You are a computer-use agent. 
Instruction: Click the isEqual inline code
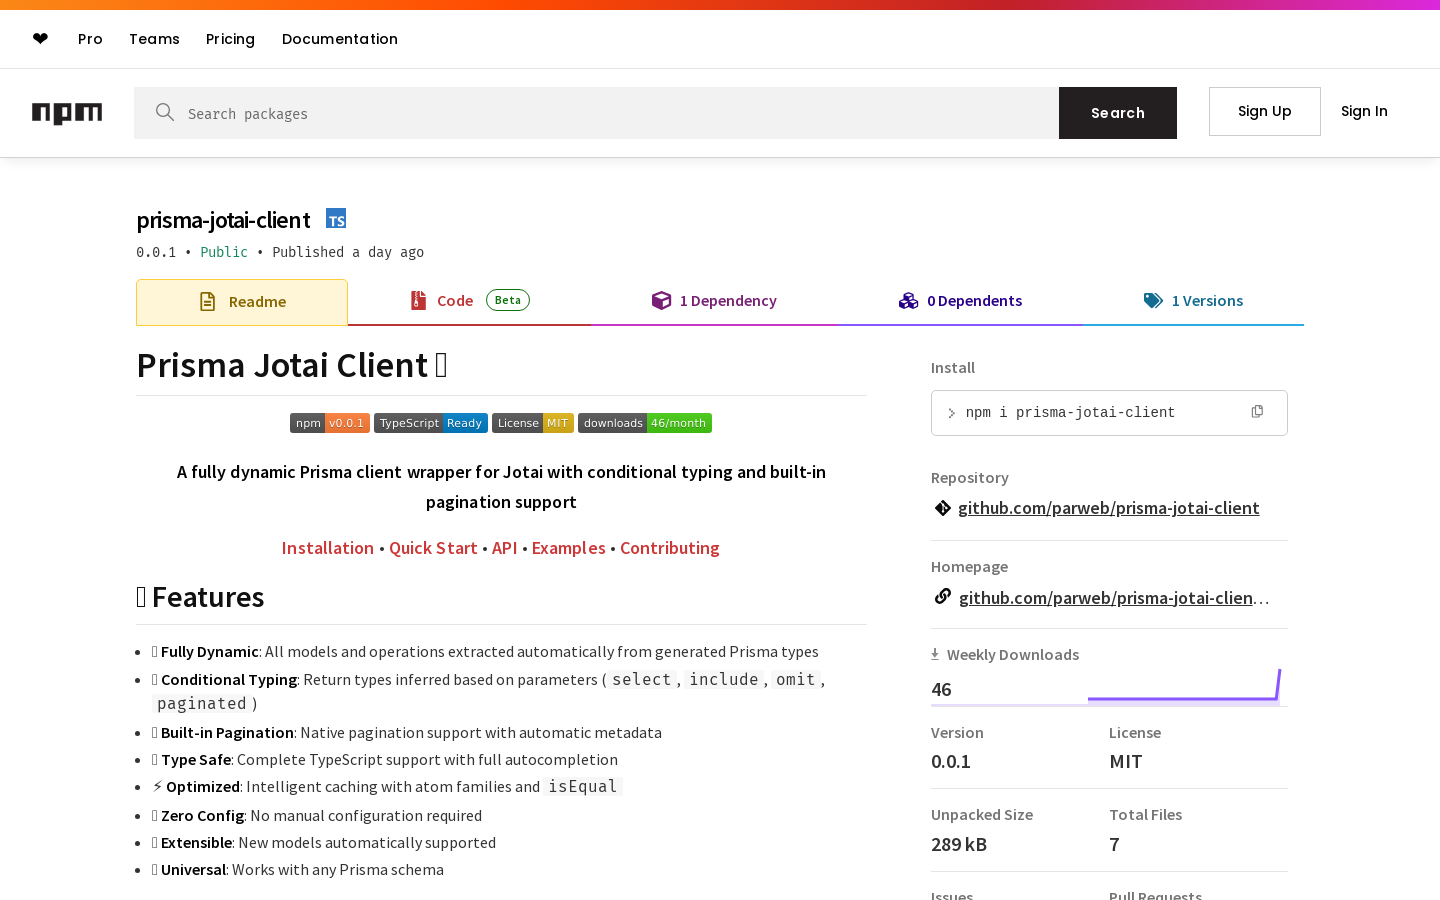583,787
